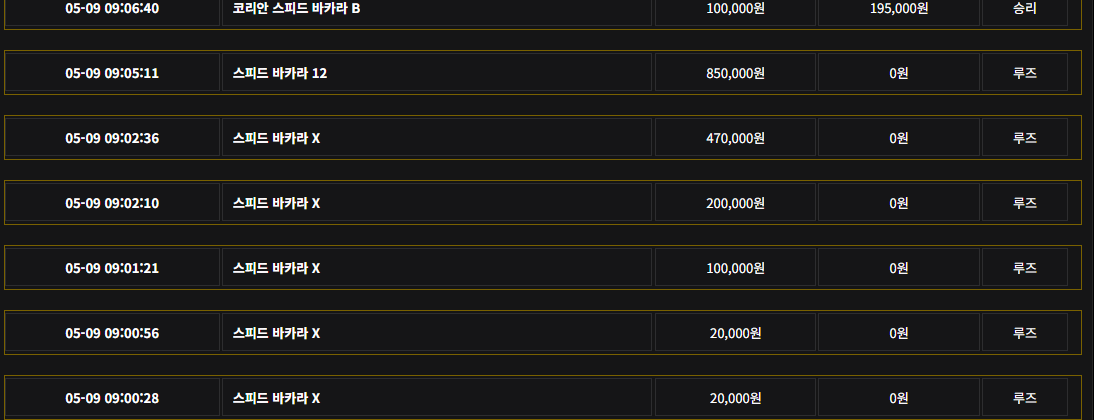Select the 05-09 09:06:40 timestamp cell
Screen dimensions: 1094x420
tap(112, 9)
